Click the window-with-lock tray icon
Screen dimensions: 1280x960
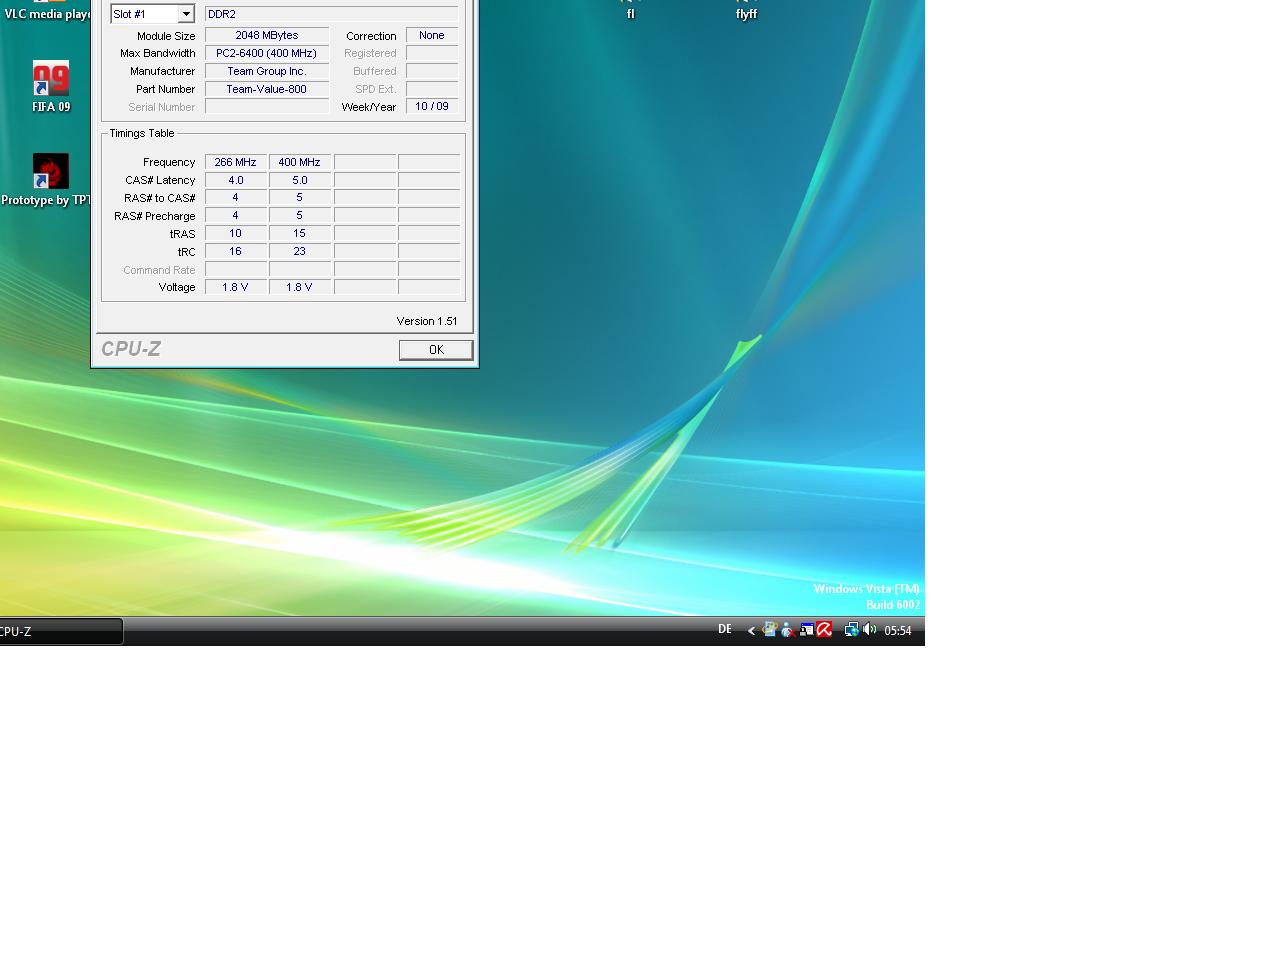(x=806, y=630)
